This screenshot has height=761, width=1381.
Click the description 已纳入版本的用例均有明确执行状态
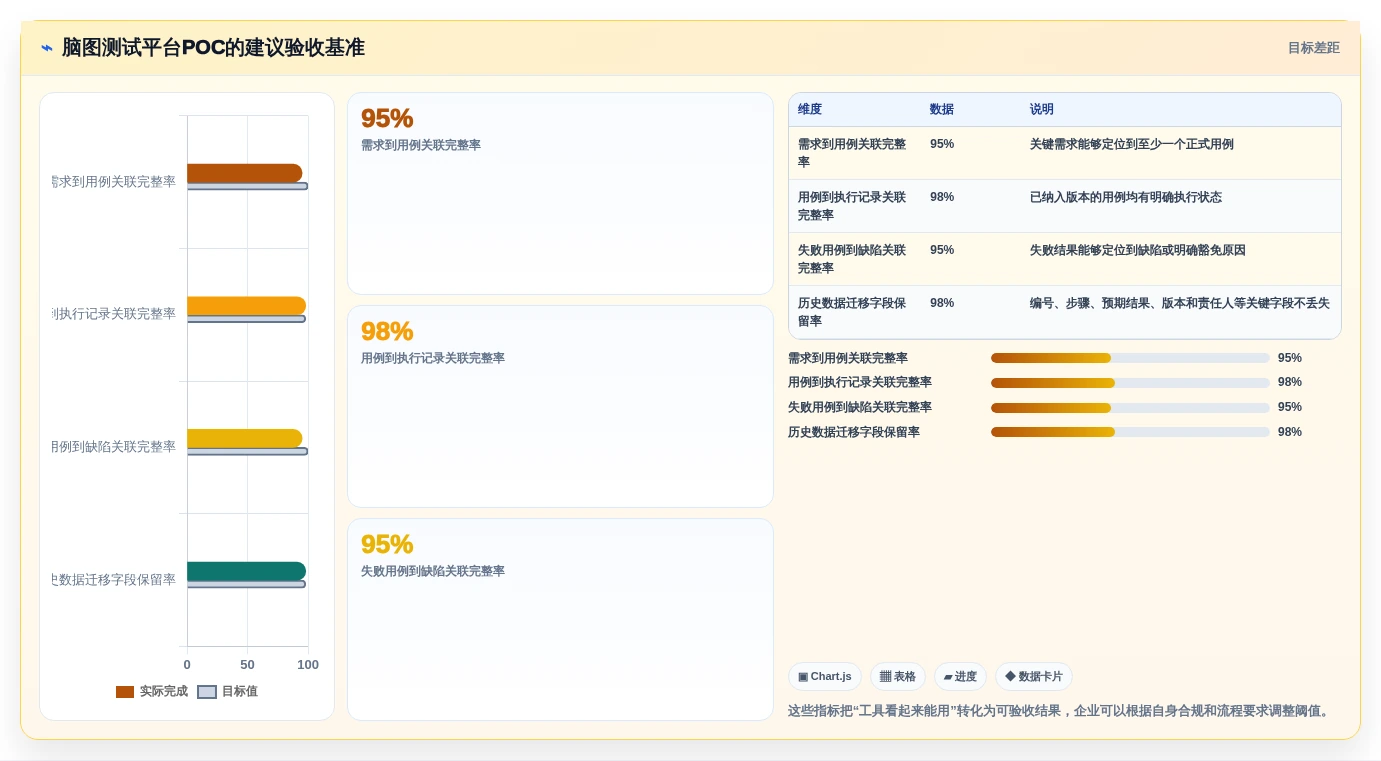click(1126, 197)
